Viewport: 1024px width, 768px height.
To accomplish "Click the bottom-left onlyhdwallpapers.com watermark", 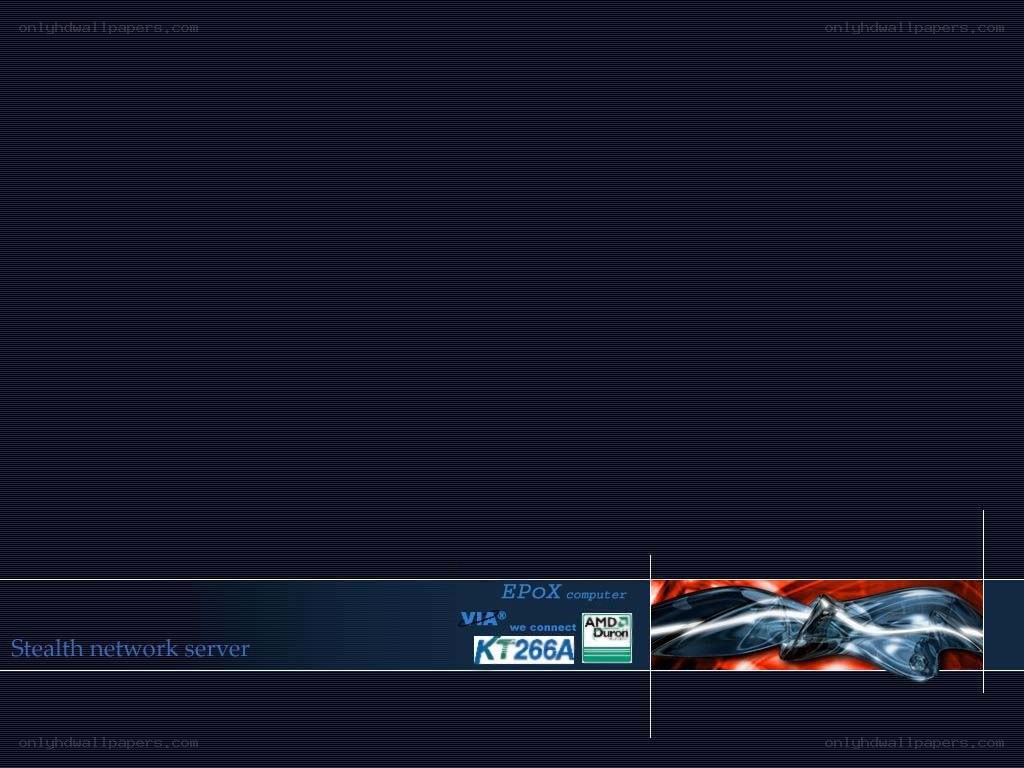I will [x=108, y=743].
